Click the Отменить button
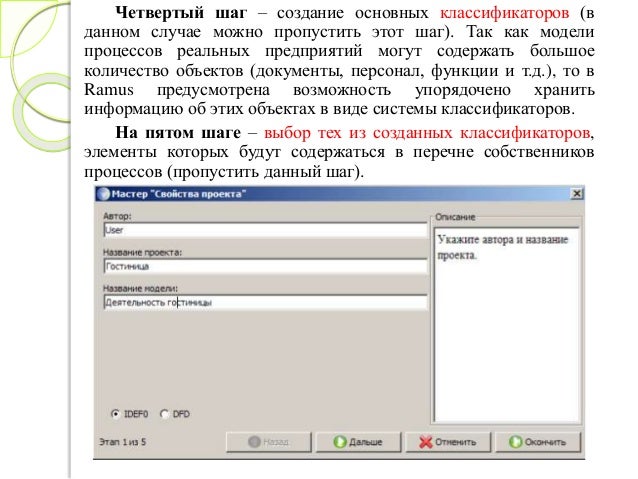 (448, 442)
